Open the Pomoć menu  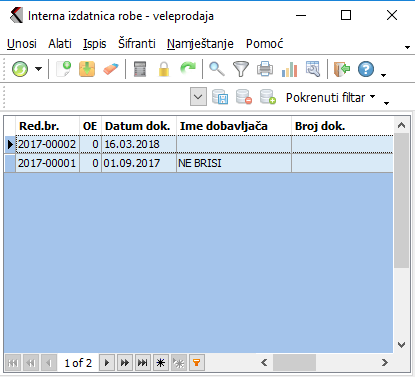pos(264,44)
